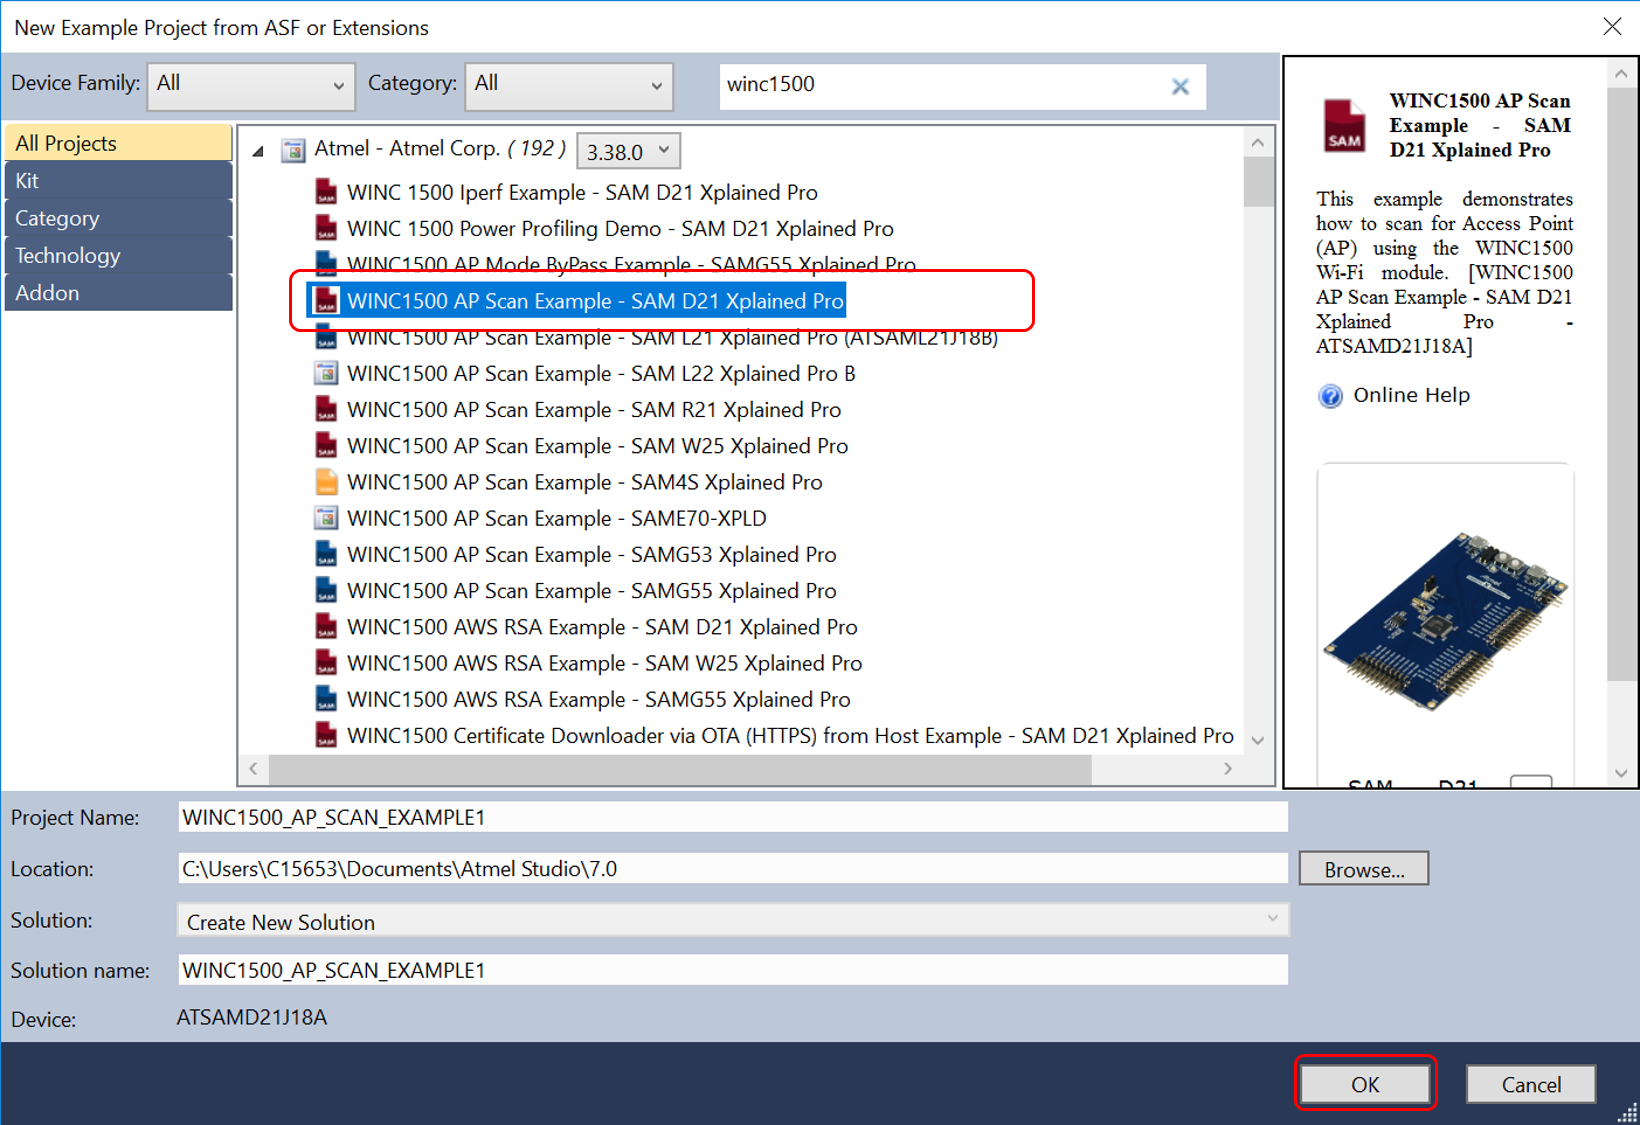The height and width of the screenshot is (1125, 1640).
Task: Expand the Solution dropdown 'Create New Solution'
Action: [x=732, y=921]
